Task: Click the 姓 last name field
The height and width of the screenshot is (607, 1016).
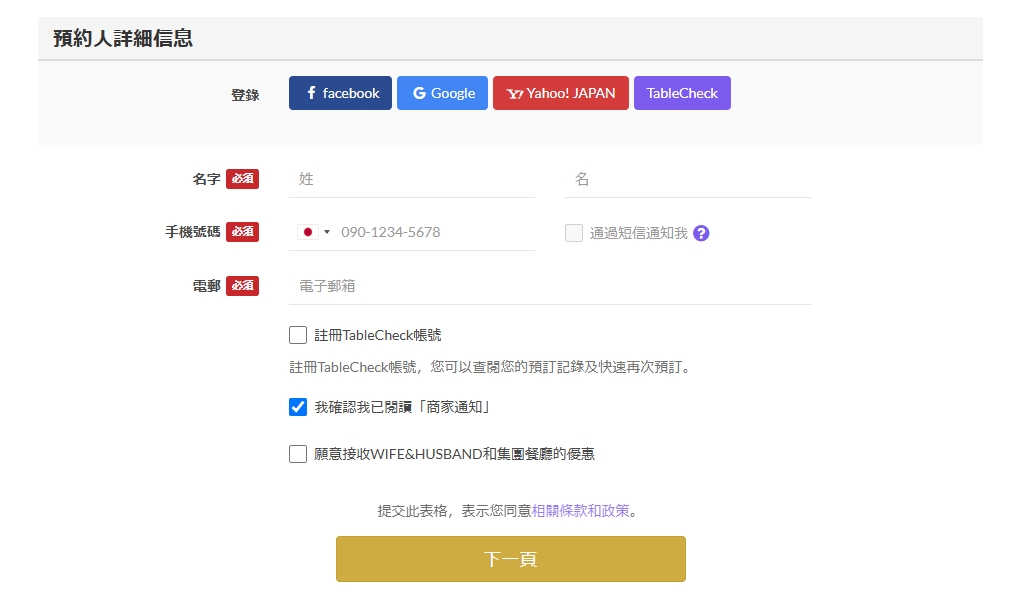Action: coord(411,179)
